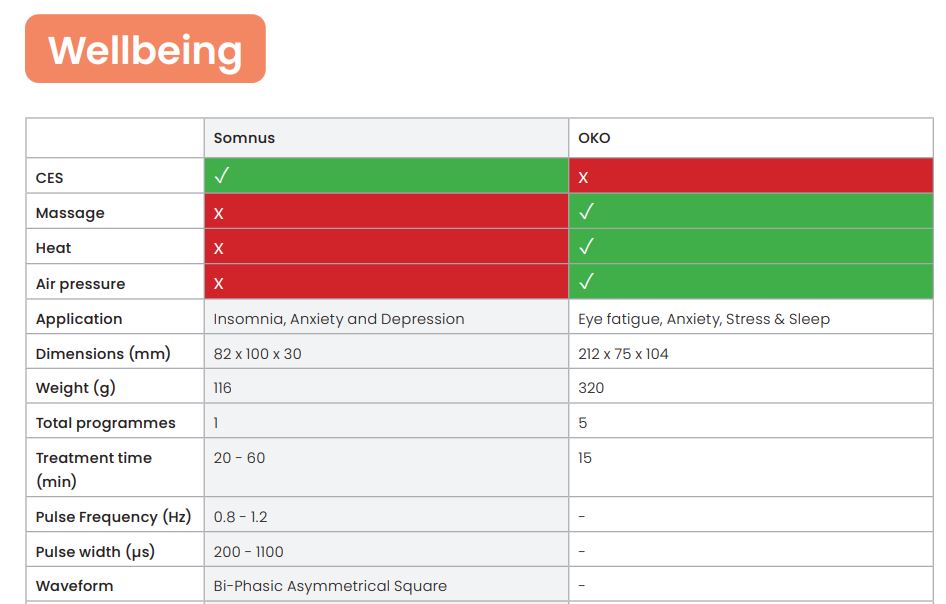Click the red X for Somnus Heat
This screenshot has height=604, width=946.
coord(218,248)
